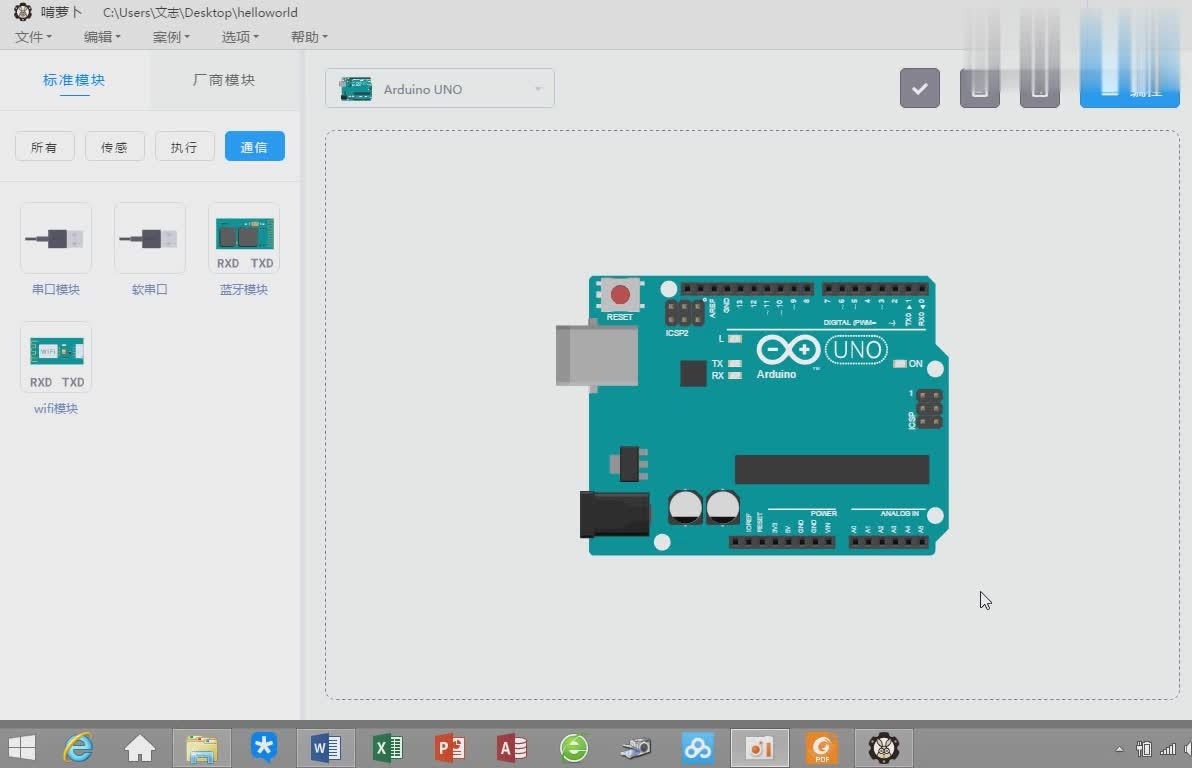Open the 文件 menu
Screen dimensions: 1192x768
tap(33, 36)
